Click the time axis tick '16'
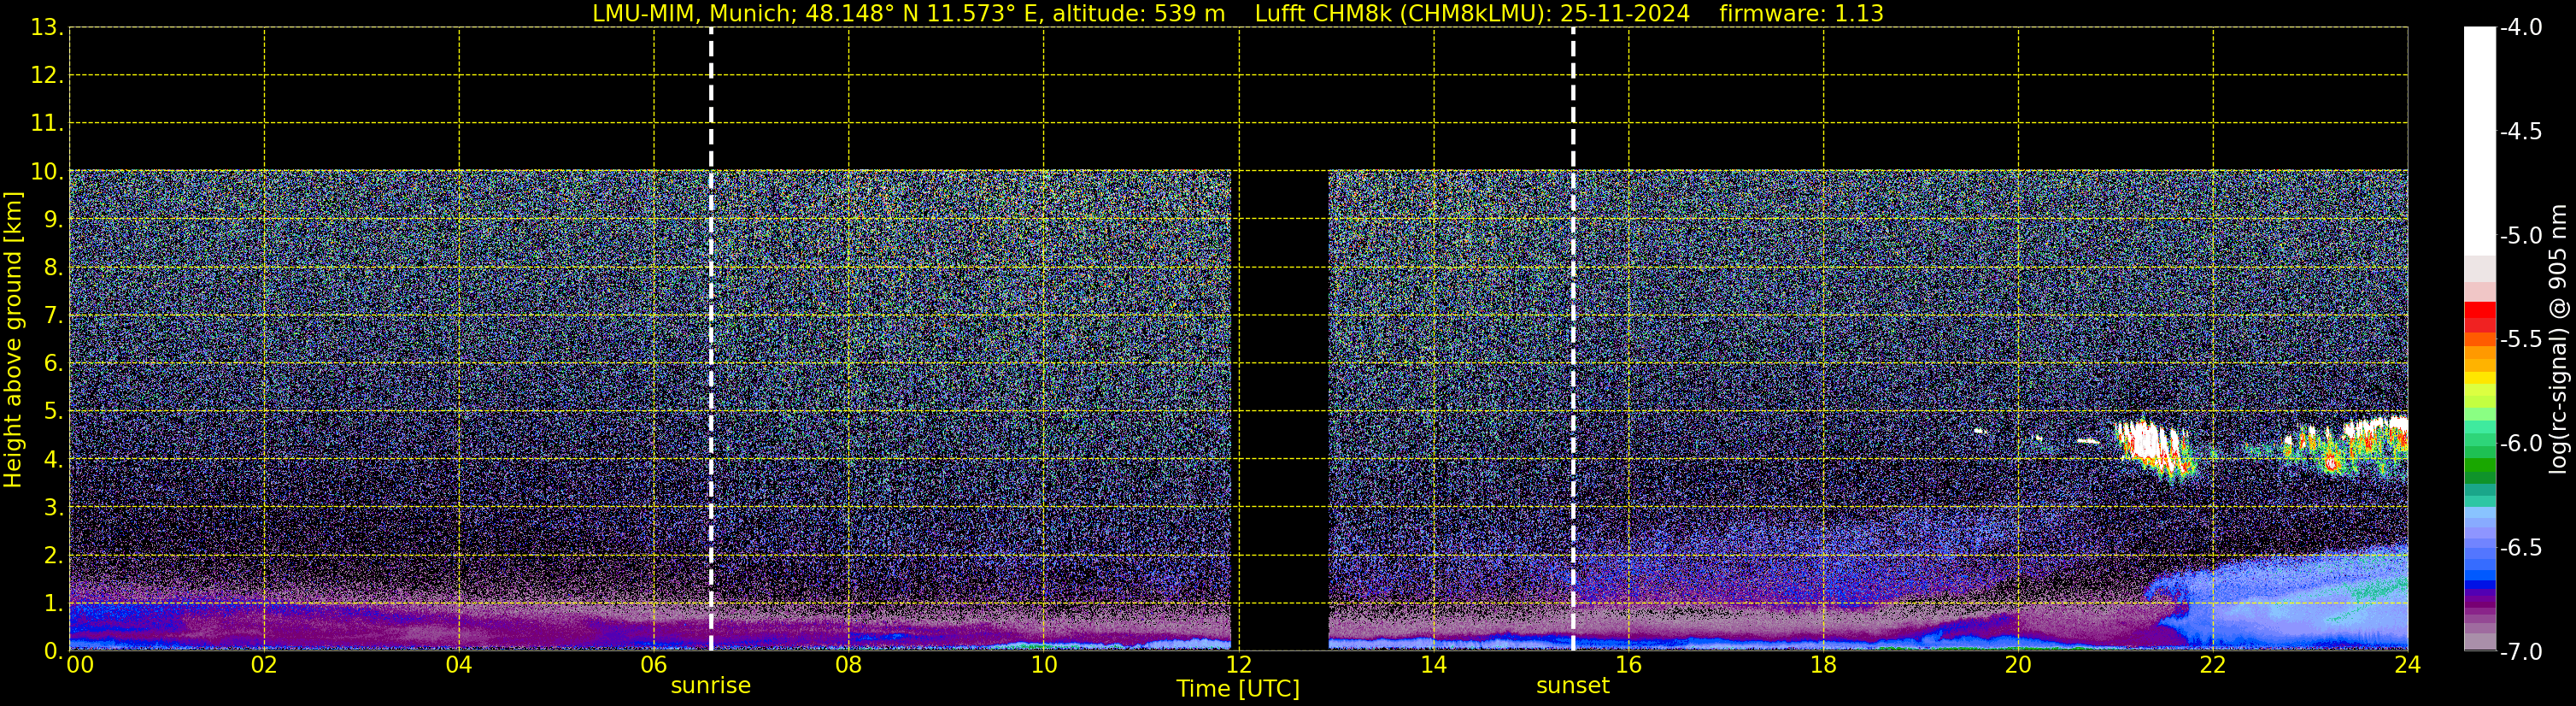Screen dimensions: 2576x706 point(1629,665)
